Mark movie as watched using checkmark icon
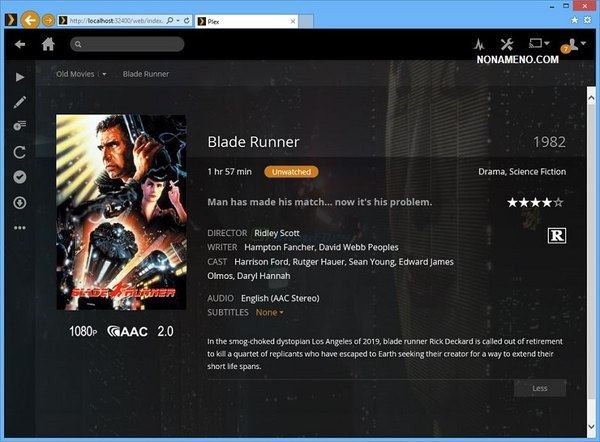 [x=20, y=178]
